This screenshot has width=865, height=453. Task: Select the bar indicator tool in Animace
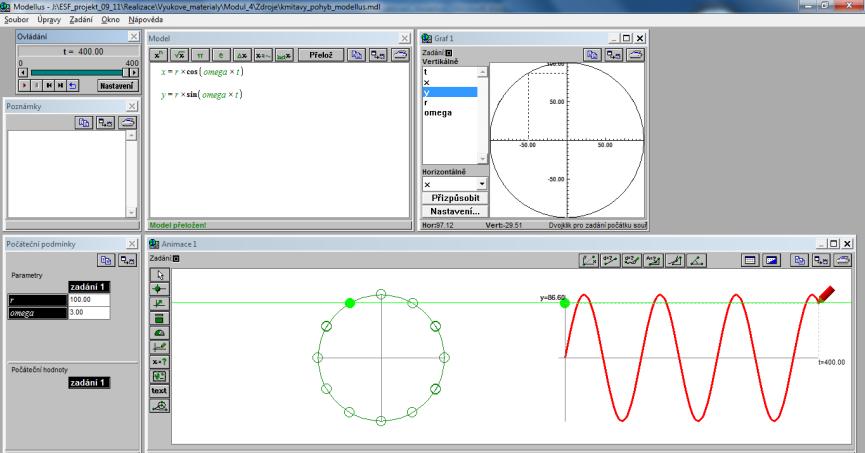(x=159, y=318)
